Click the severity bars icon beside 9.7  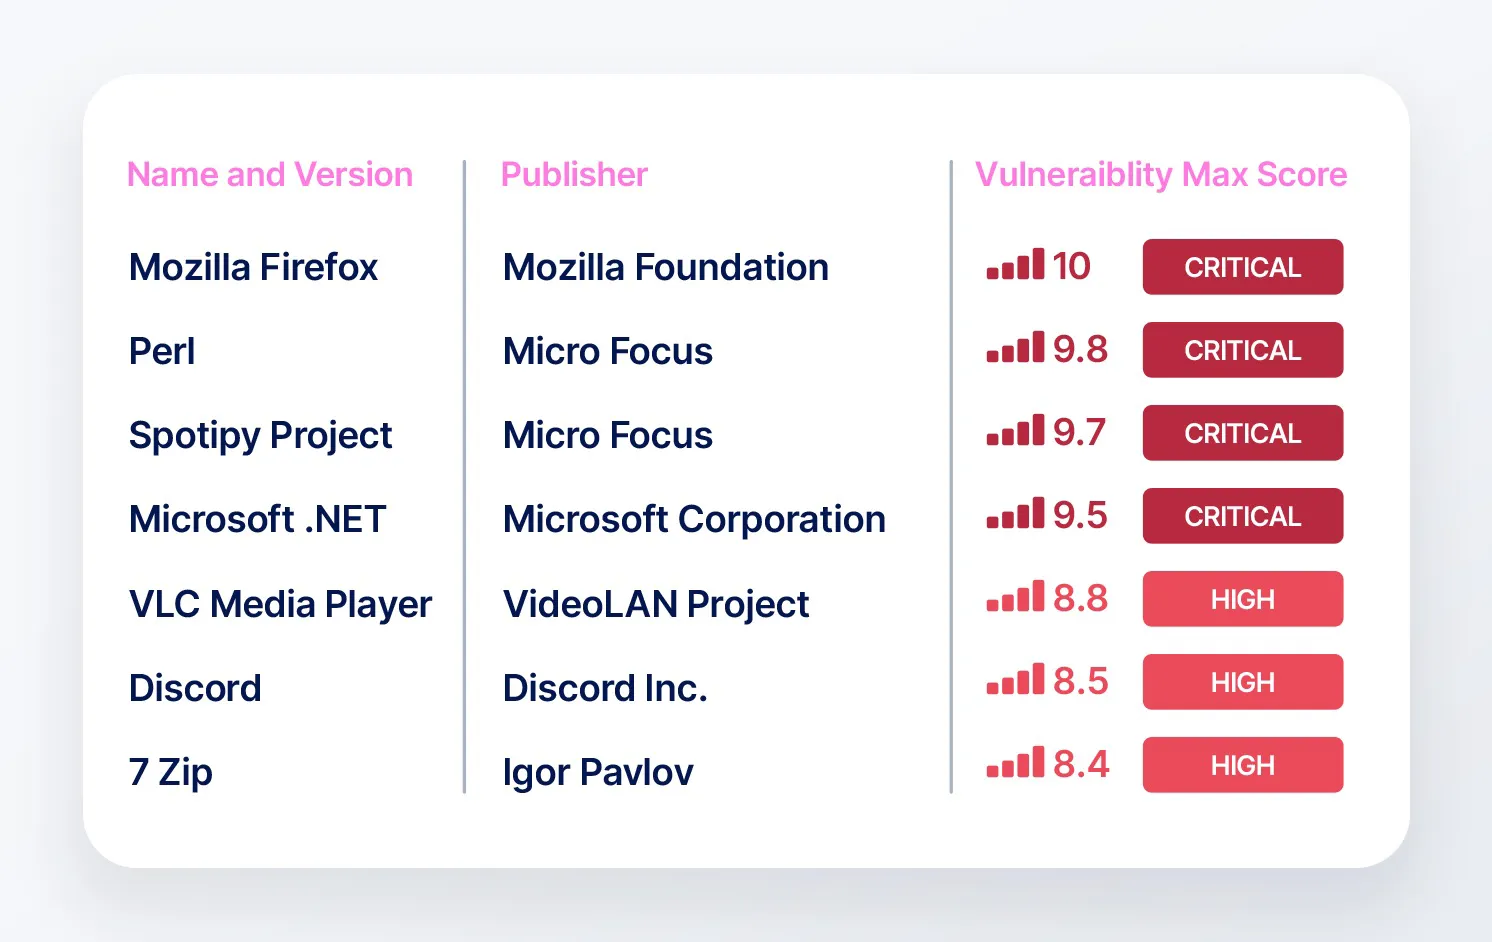[1015, 430]
